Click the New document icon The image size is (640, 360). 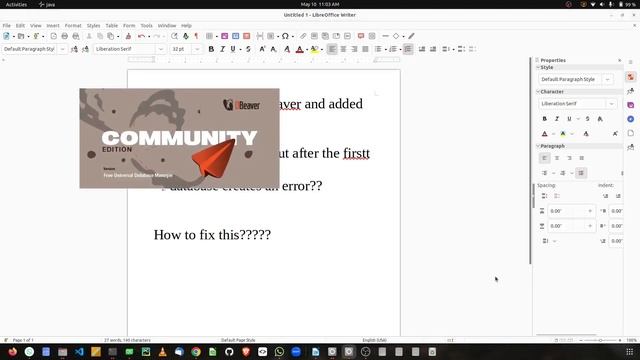7,36
